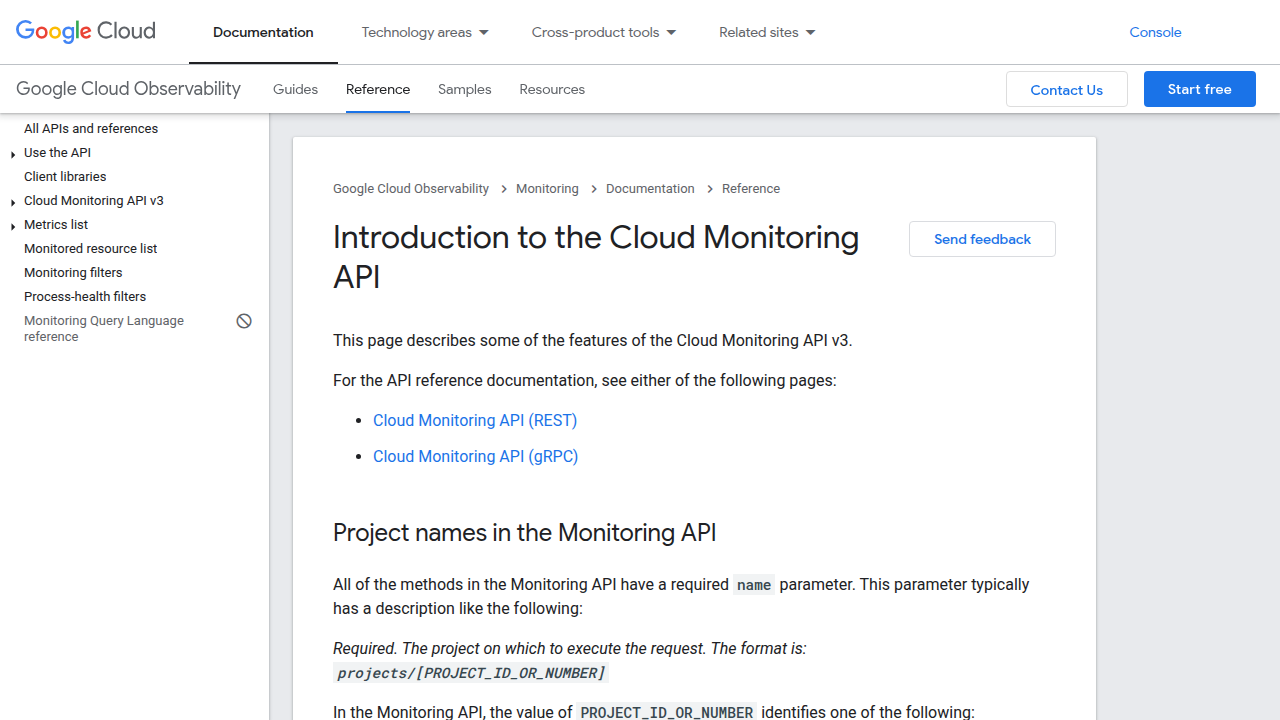Screen dimensions: 1280x720
Task: Select the Documentation top tab
Action: pos(263,32)
